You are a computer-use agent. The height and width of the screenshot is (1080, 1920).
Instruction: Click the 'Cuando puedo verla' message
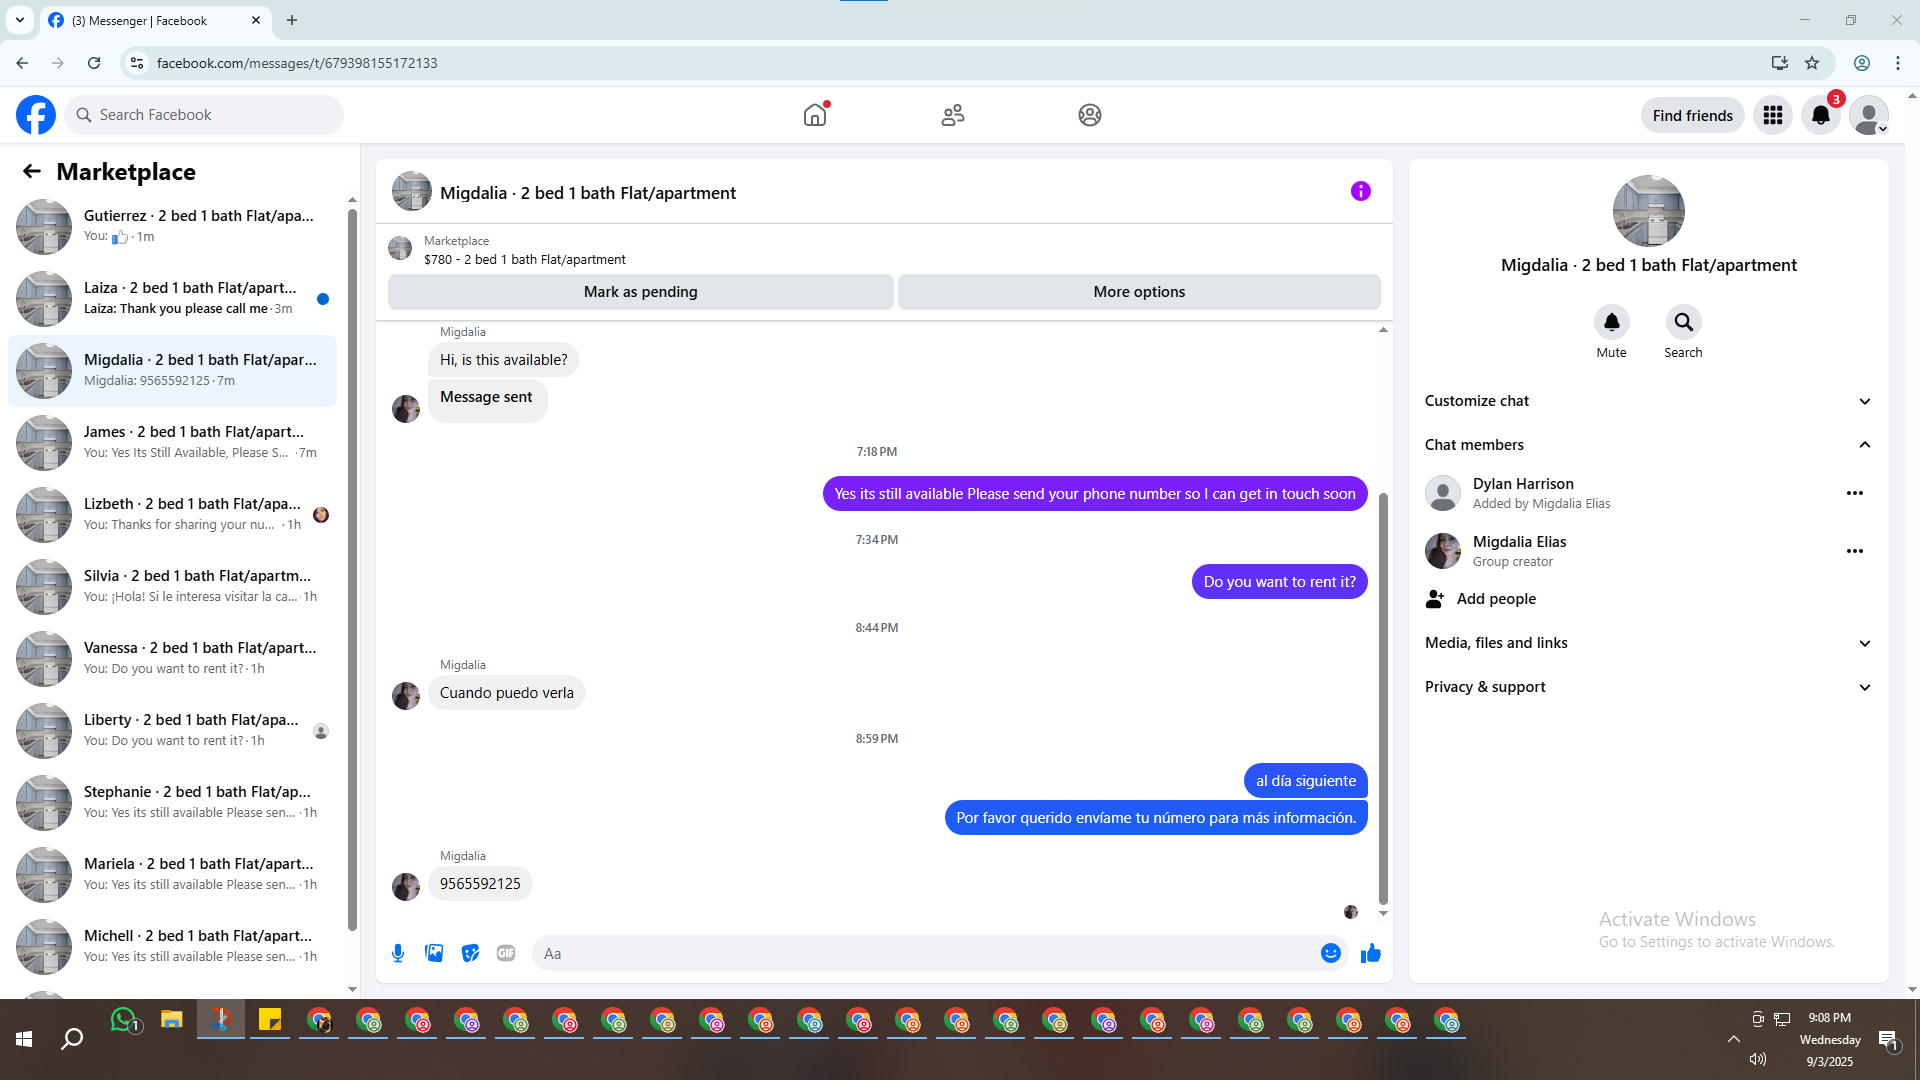[x=507, y=693]
